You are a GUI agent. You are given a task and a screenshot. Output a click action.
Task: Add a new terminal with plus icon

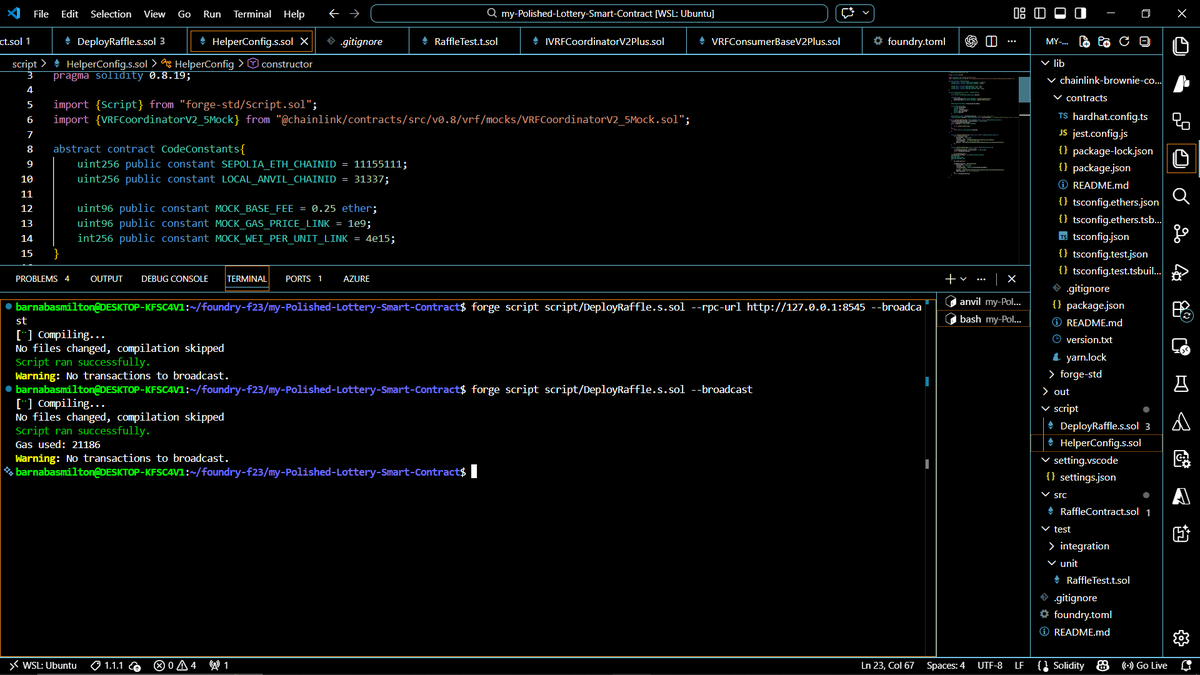pos(949,279)
